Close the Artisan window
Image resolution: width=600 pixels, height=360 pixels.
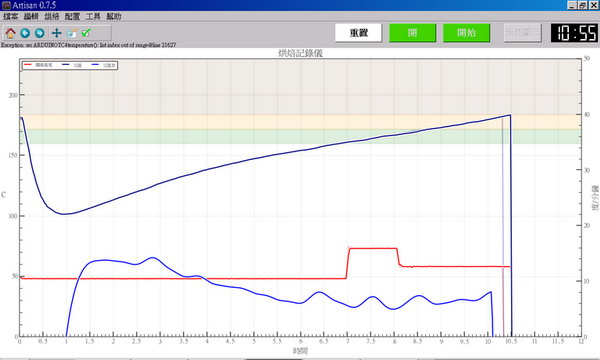coord(593,5)
